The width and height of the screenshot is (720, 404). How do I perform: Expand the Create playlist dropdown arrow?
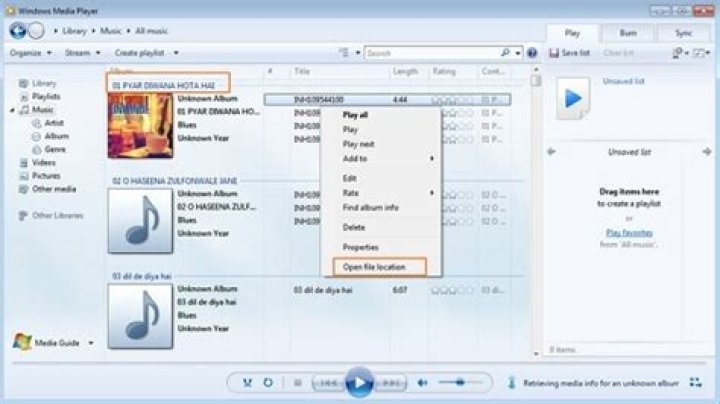(176, 53)
